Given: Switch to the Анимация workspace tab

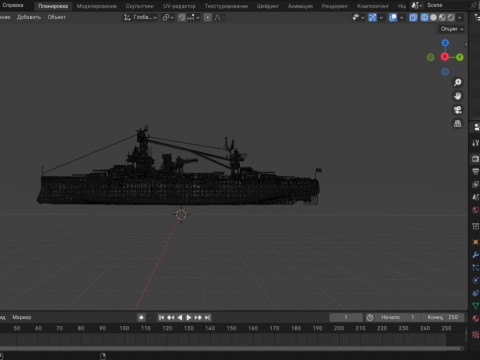Looking at the screenshot, I should [300, 6].
